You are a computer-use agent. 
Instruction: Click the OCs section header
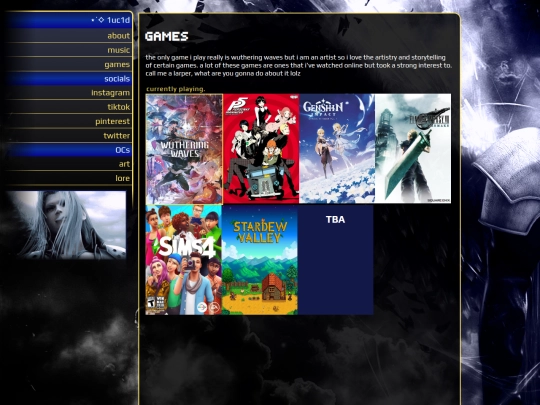point(123,150)
